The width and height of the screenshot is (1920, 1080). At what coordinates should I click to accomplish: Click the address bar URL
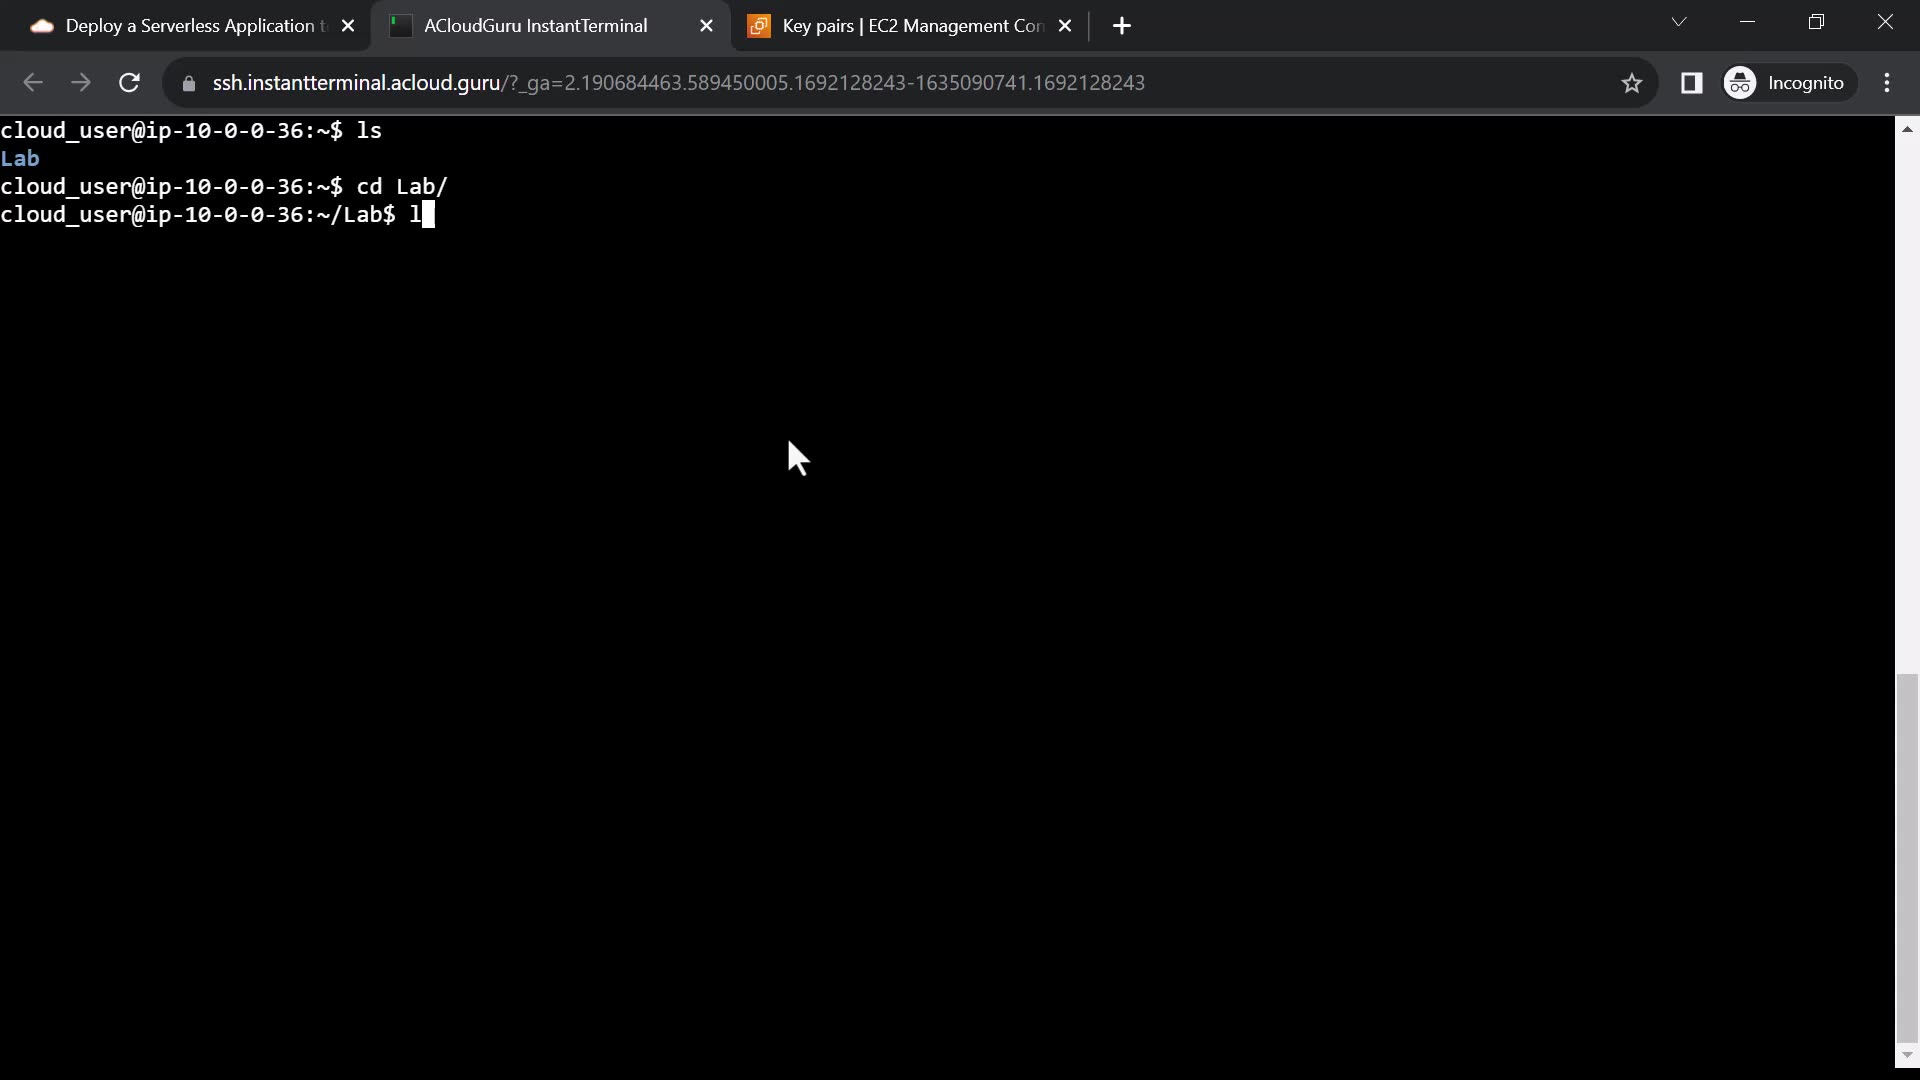click(x=678, y=83)
